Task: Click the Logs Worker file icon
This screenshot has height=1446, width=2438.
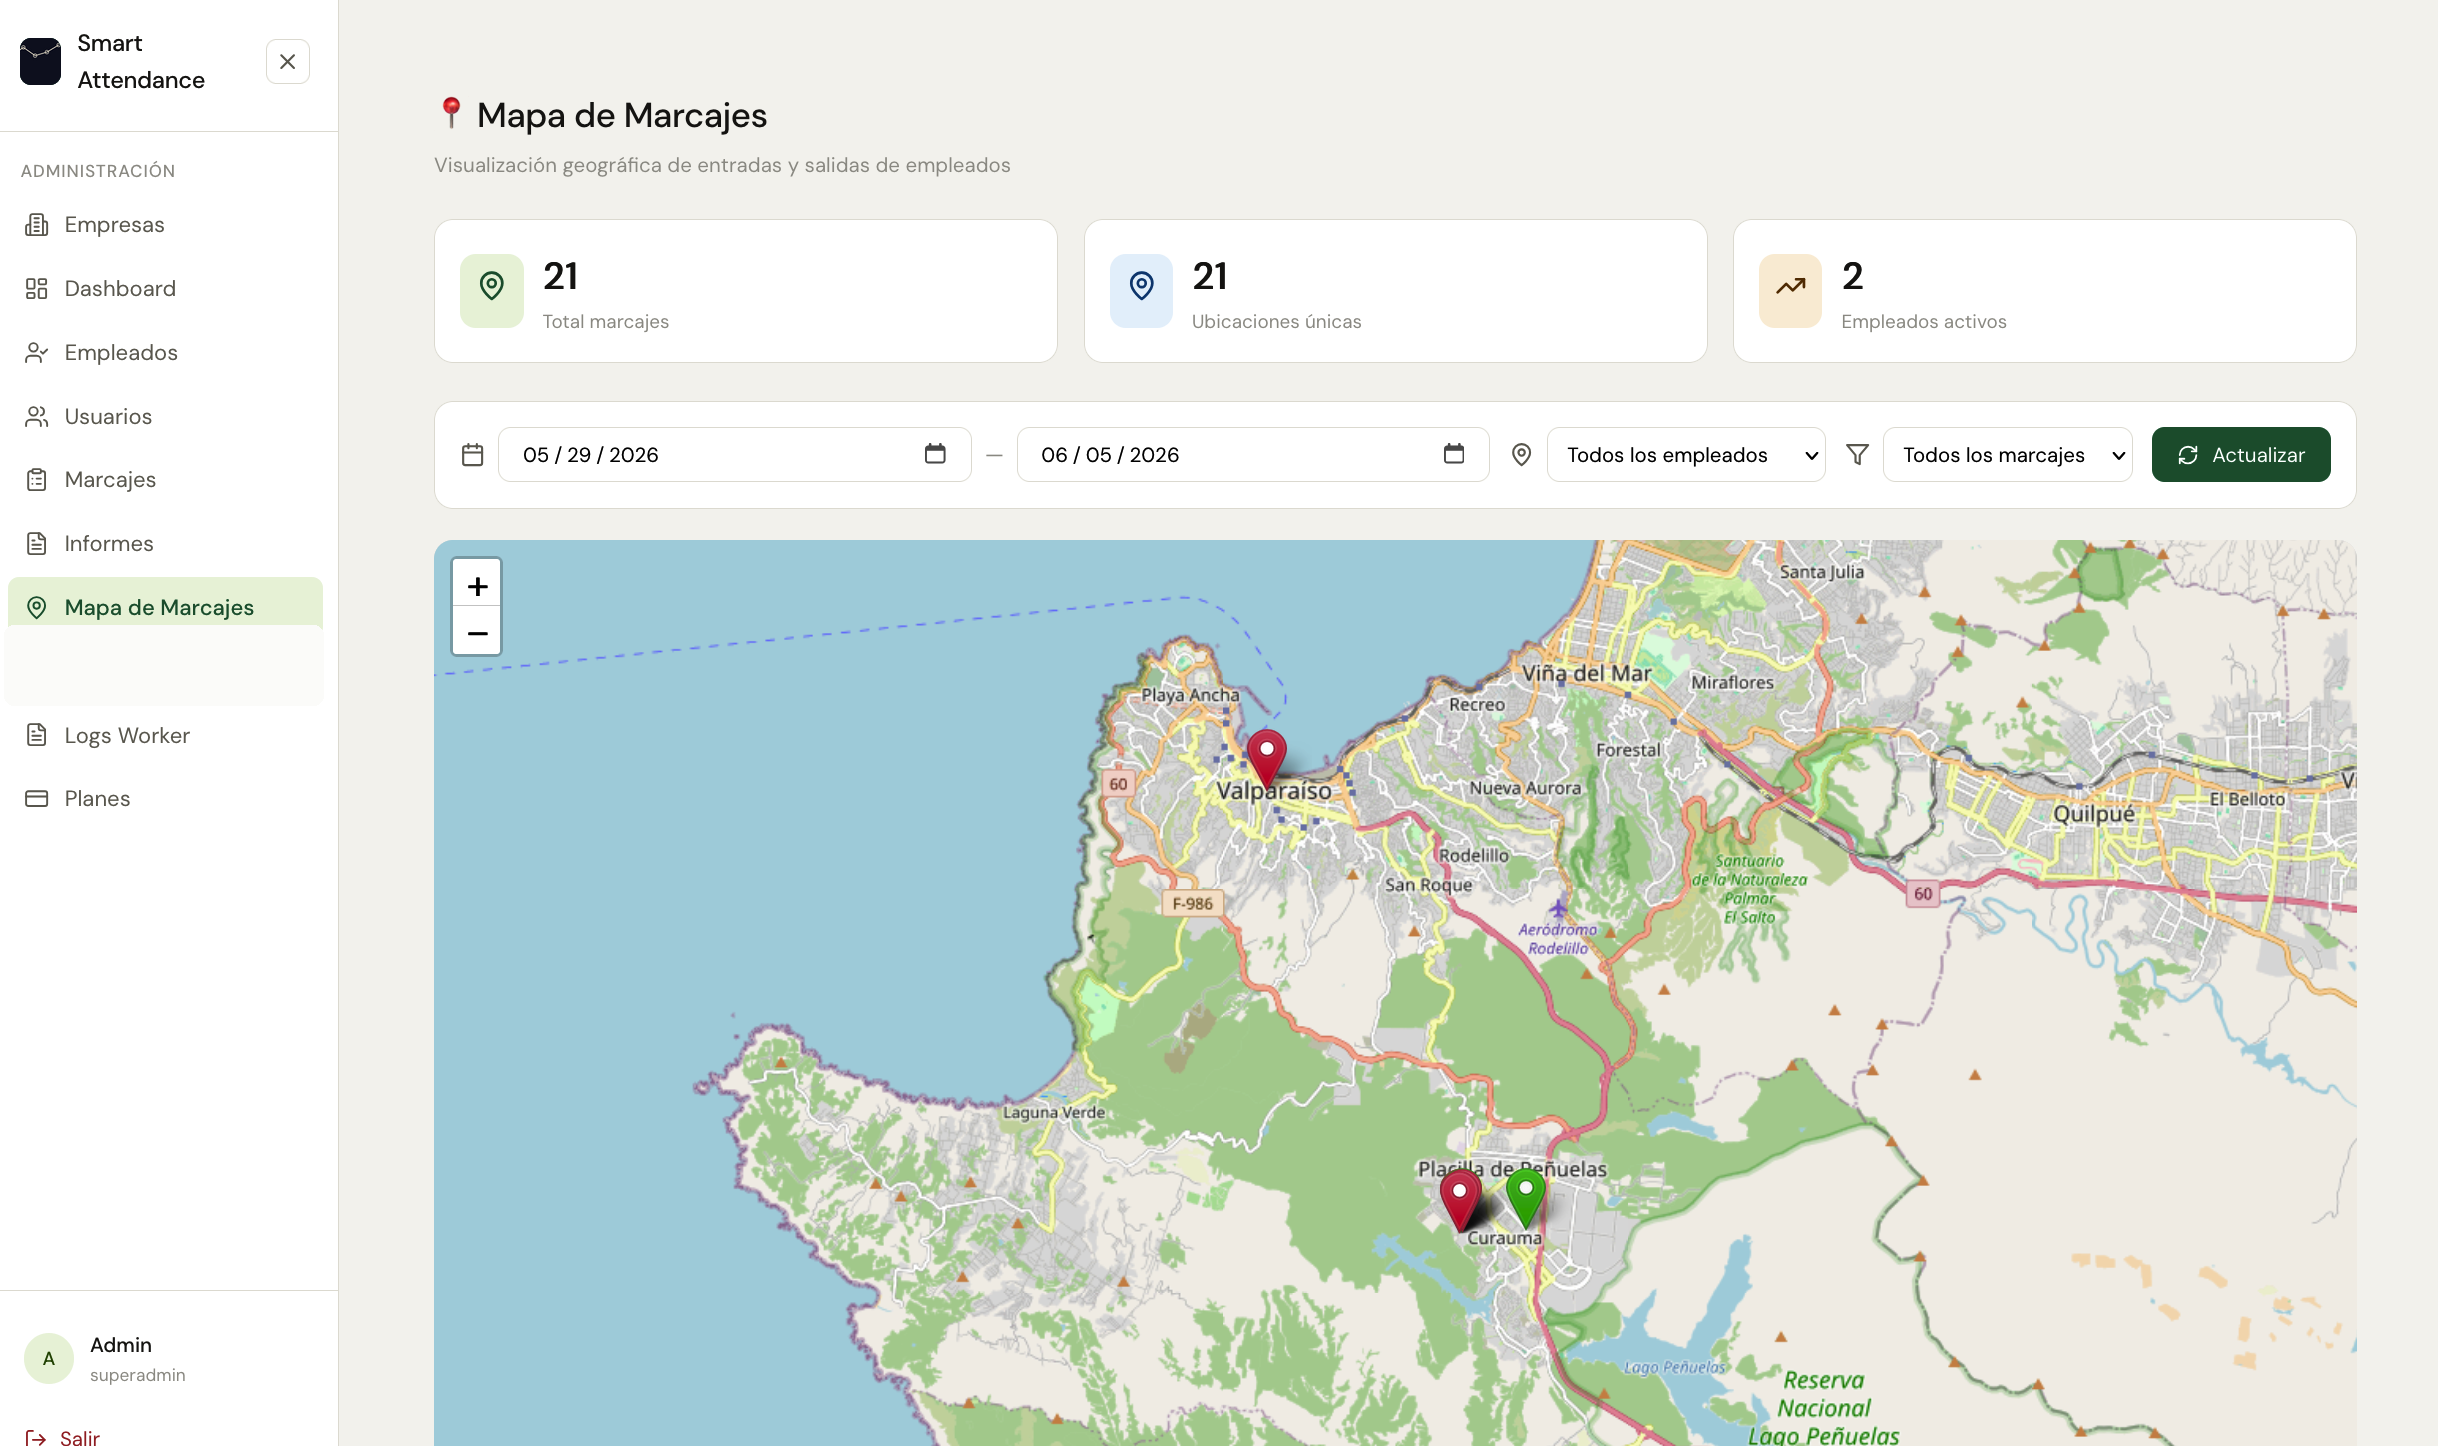Action: coord(37,736)
